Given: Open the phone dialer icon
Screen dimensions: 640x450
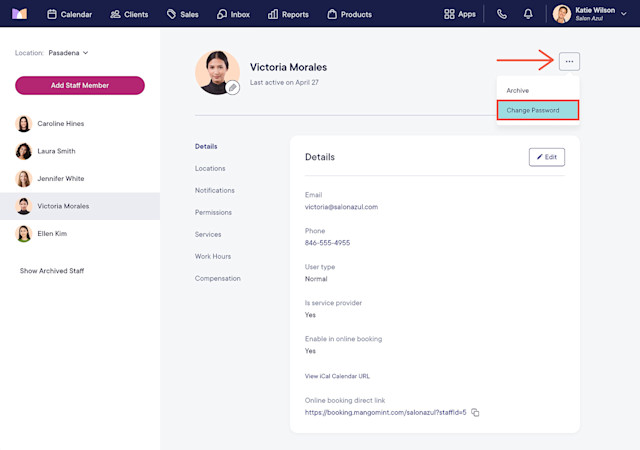Looking at the screenshot, I should [x=502, y=14].
